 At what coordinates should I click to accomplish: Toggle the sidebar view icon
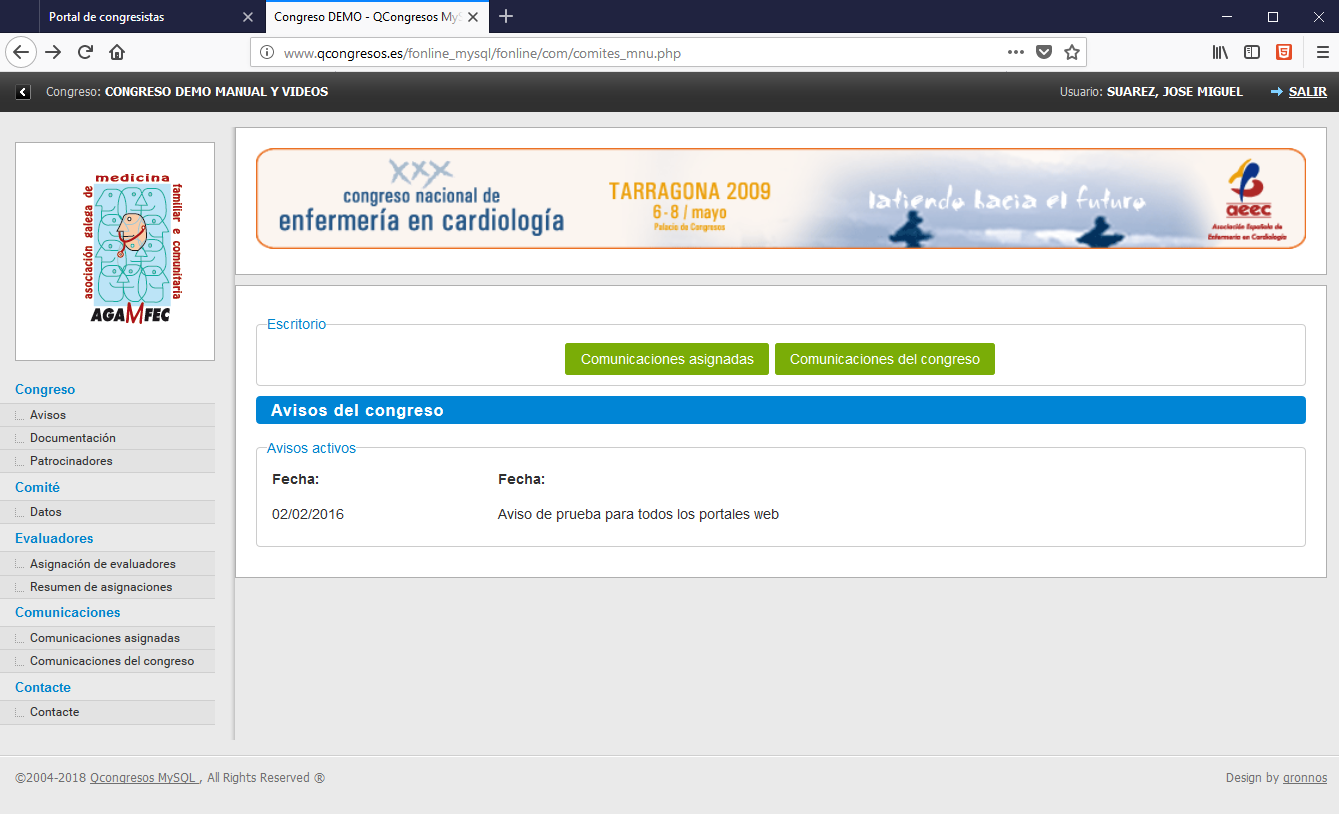[x=1252, y=53]
